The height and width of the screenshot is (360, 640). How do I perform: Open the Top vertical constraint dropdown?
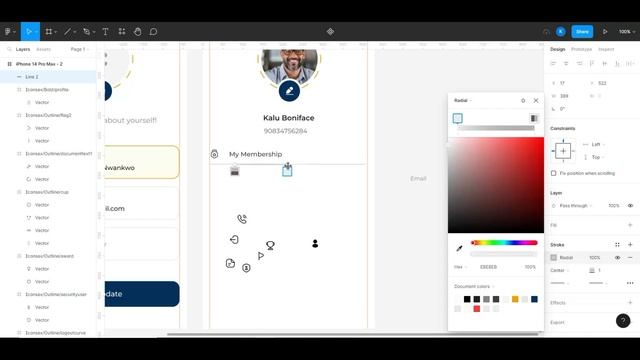pyautogui.click(x=598, y=157)
